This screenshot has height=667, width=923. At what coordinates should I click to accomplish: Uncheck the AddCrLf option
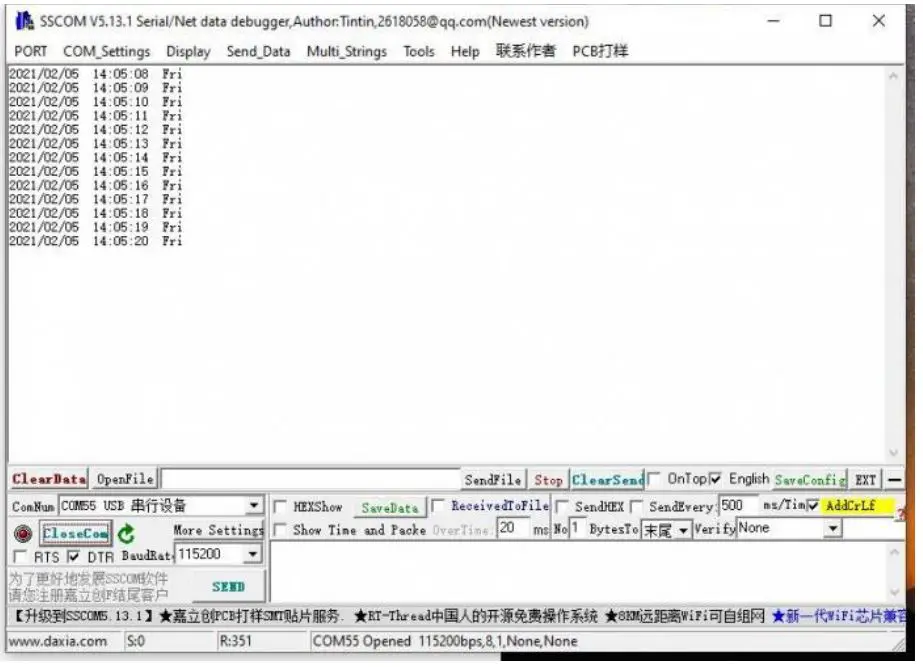[x=812, y=506]
